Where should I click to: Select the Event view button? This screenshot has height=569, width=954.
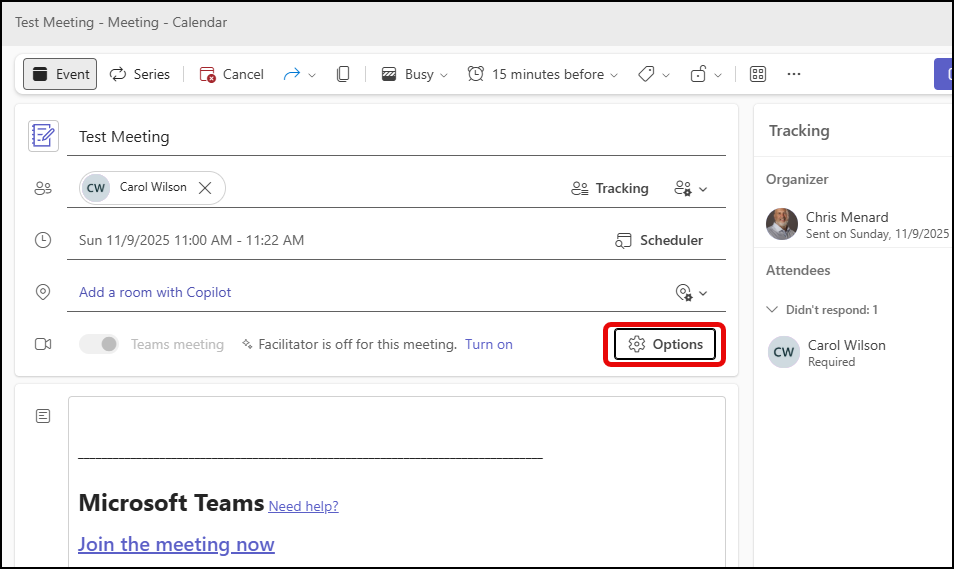[x=60, y=74]
